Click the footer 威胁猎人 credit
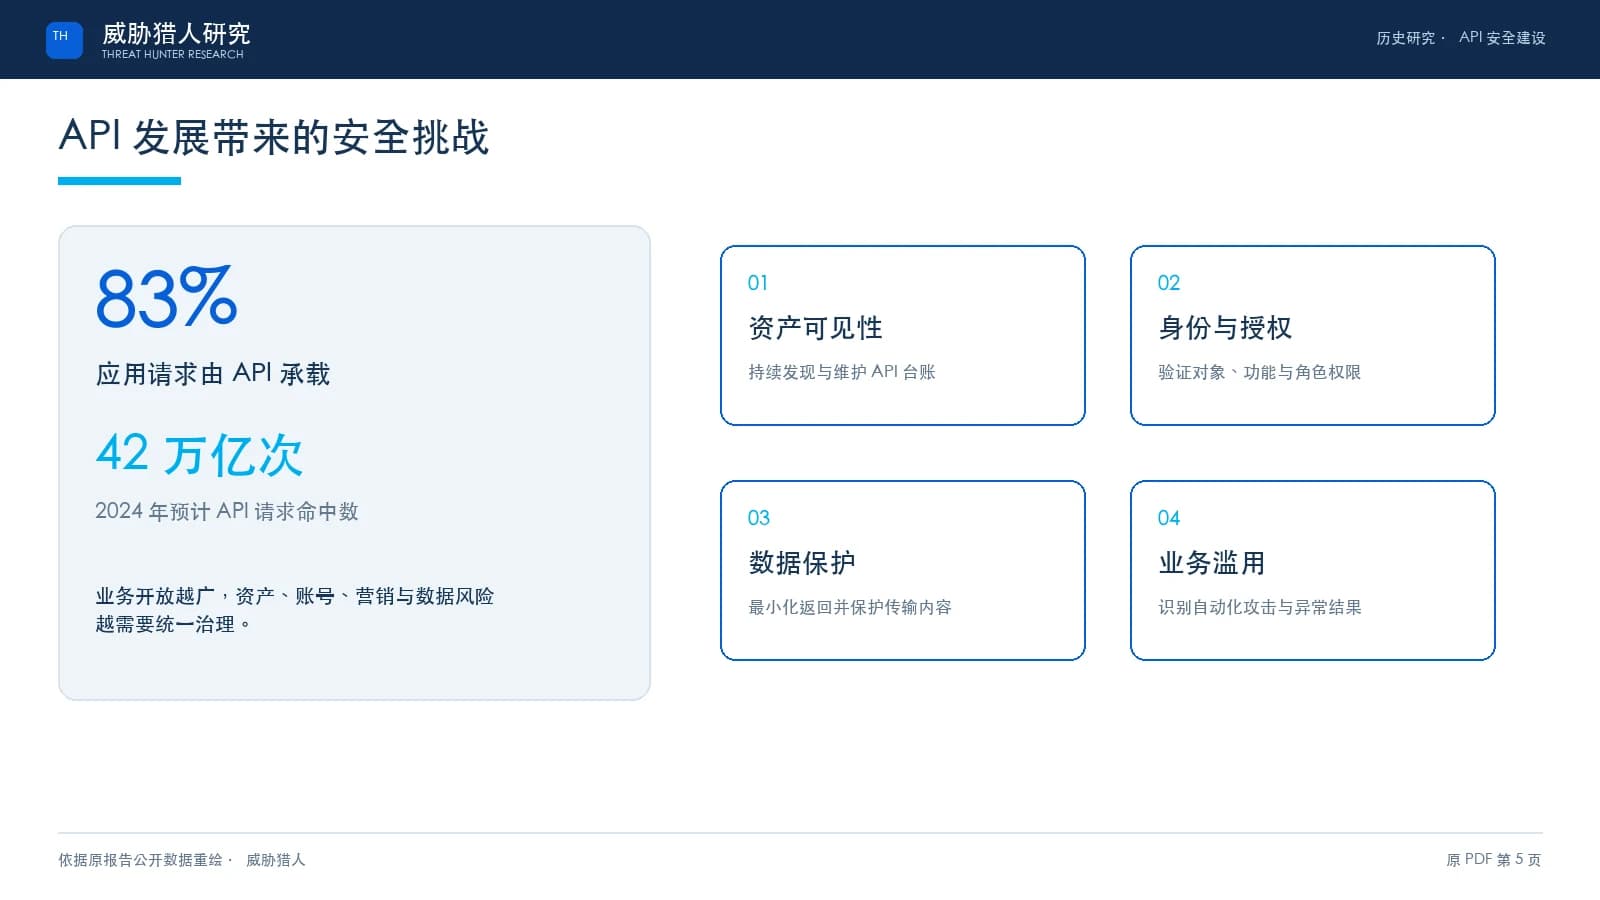Viewport: 1600px width, 900px height. pos(276,860)
